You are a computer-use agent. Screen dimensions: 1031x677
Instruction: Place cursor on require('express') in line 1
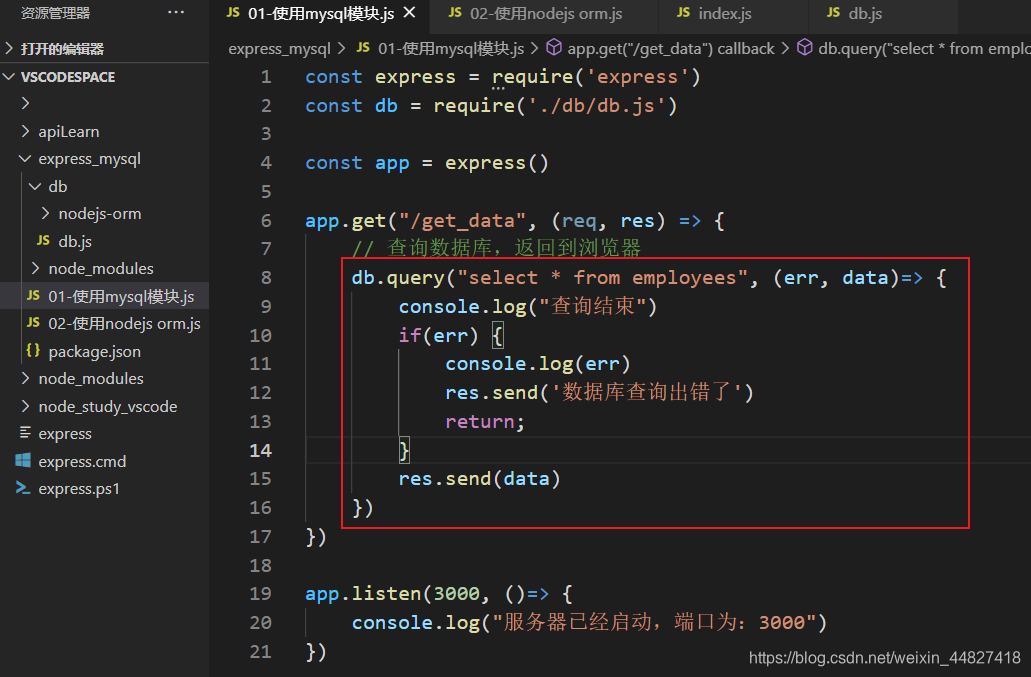(596, 77)
